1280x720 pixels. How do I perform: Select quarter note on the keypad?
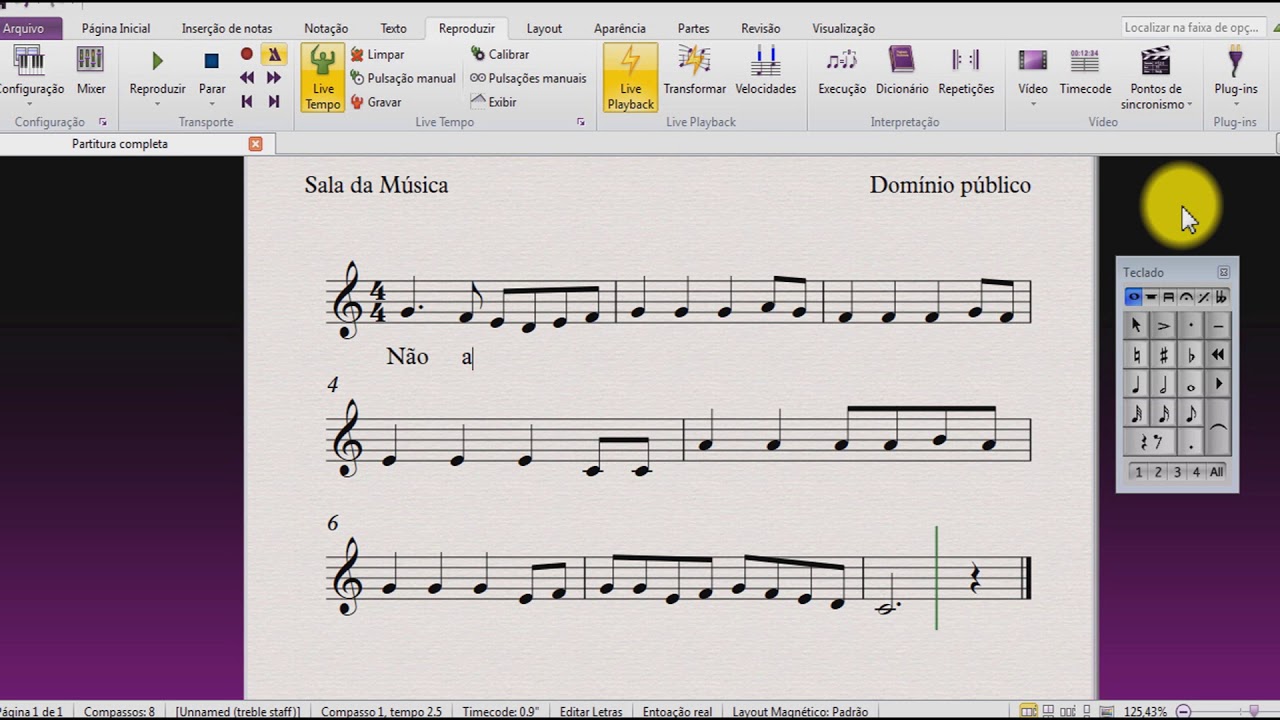coord(1136,384)
